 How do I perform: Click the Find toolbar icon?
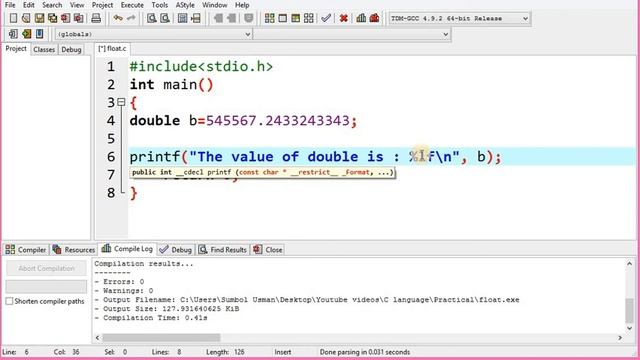(151, 18)
